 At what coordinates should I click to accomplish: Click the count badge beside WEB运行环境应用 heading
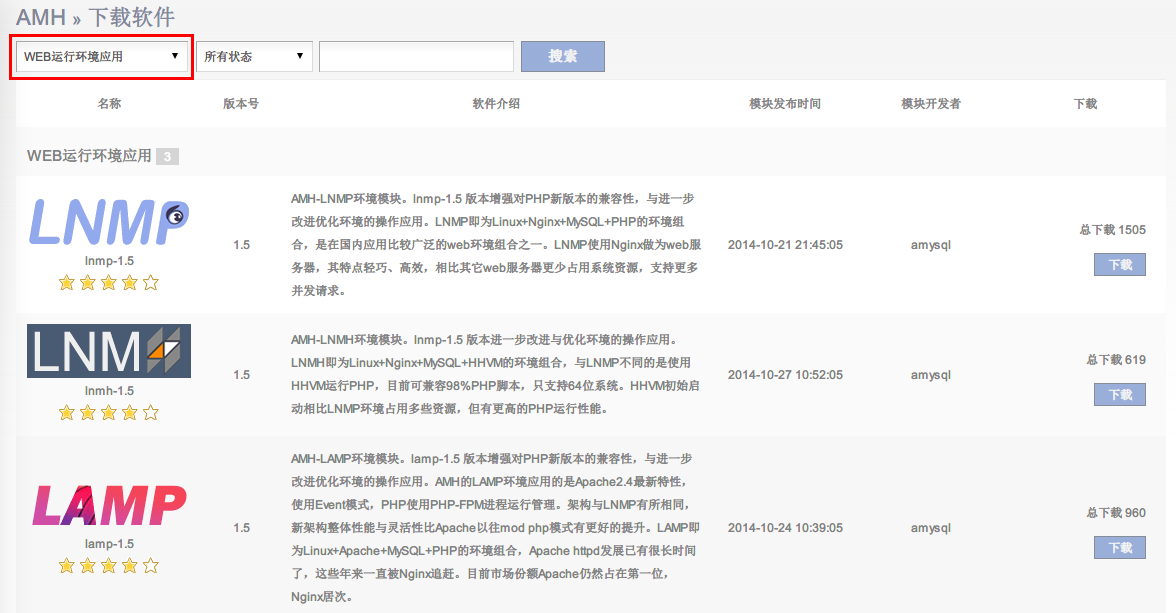click(167, 157)
